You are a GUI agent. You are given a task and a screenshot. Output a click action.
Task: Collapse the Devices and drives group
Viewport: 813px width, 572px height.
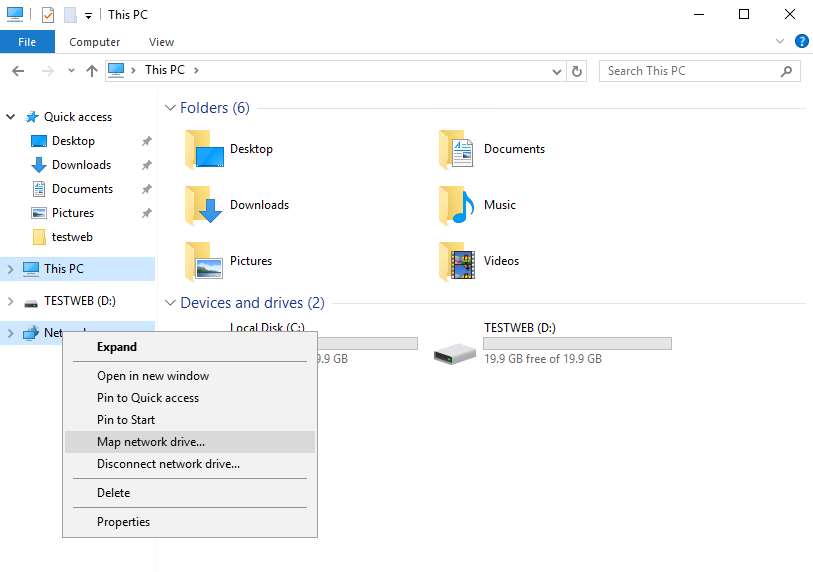coord(170,303)
